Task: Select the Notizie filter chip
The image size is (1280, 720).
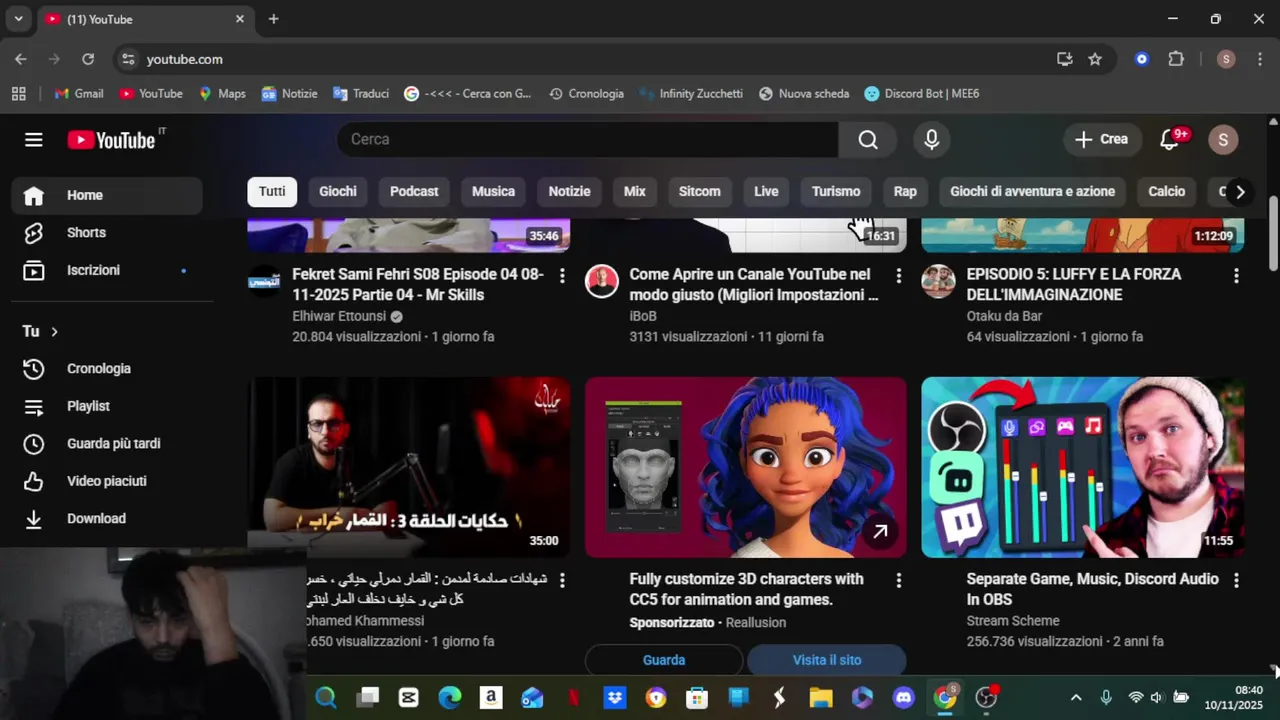Action: pos(569,192)
